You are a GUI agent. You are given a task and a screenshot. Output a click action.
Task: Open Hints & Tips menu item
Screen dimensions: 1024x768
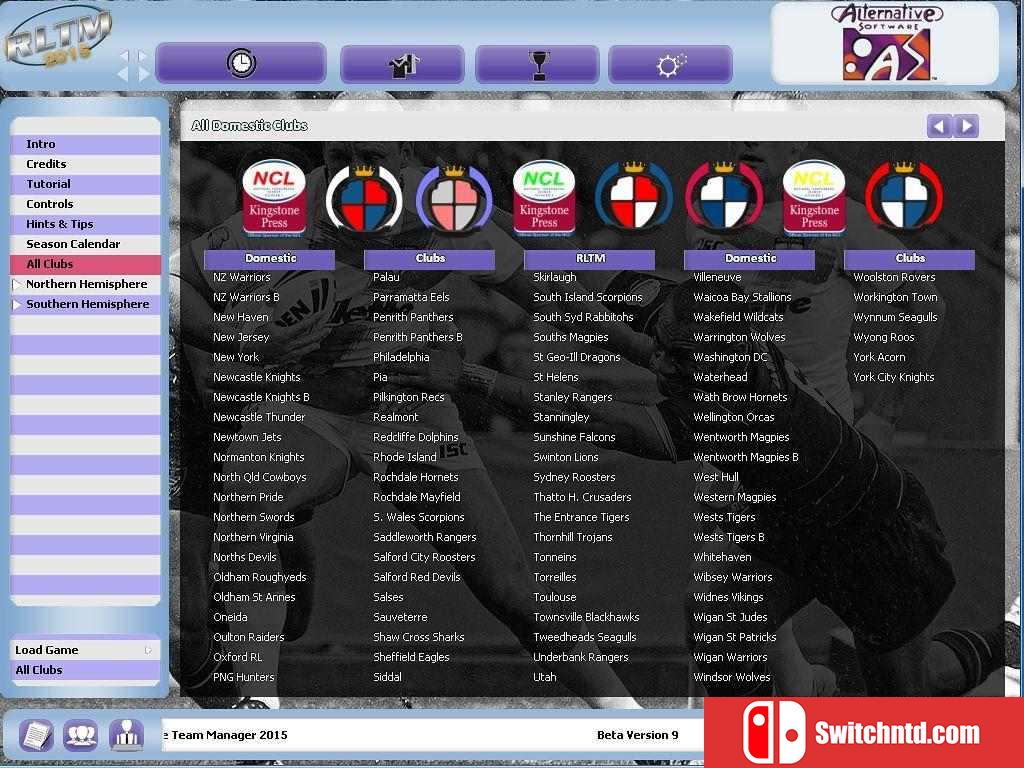point(86,224)
